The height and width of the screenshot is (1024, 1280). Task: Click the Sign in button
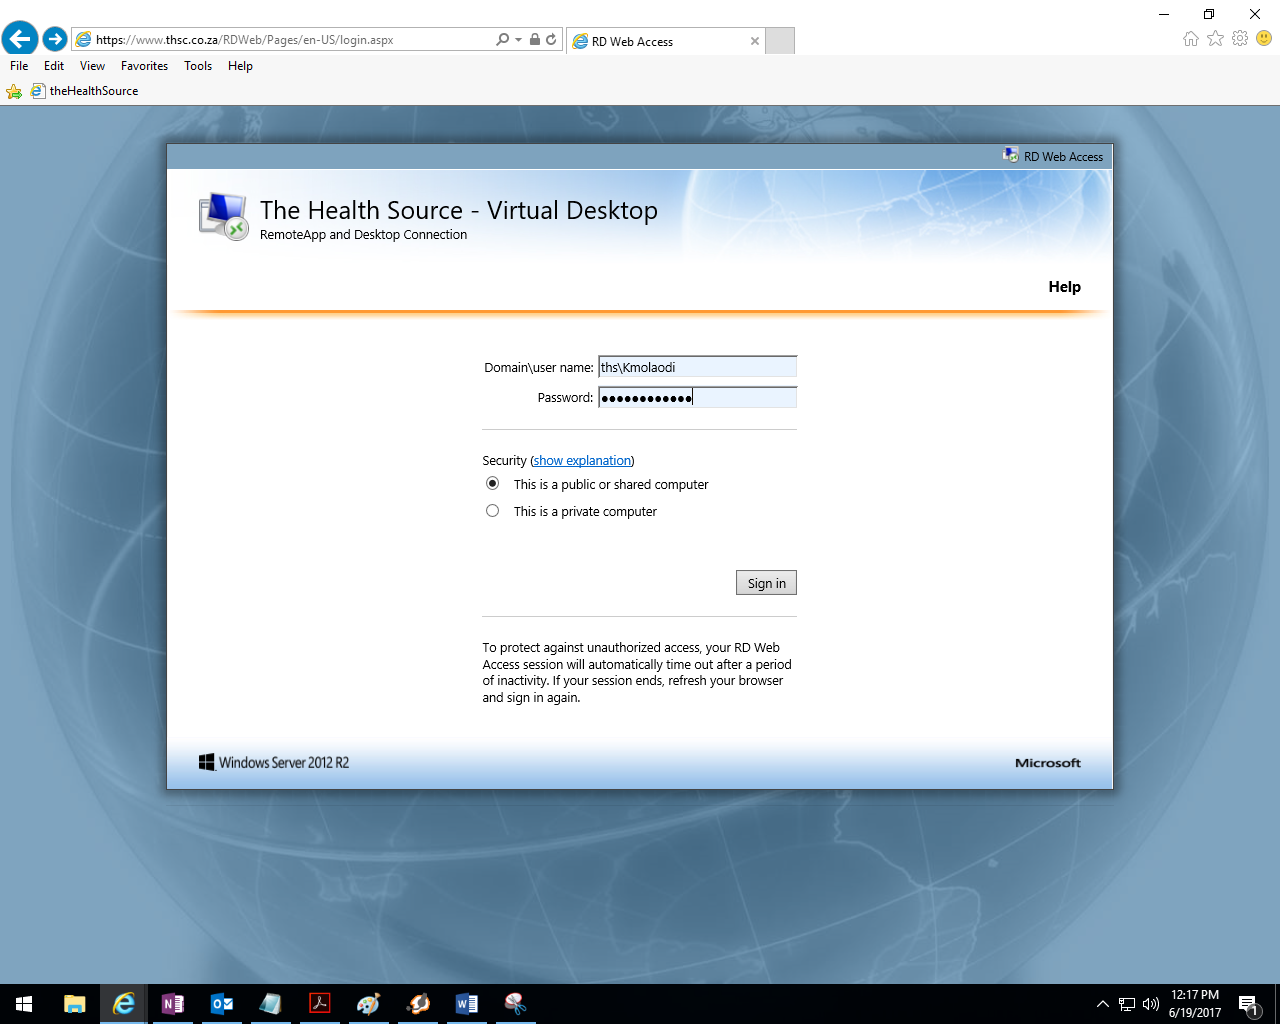tap(766, 583)
